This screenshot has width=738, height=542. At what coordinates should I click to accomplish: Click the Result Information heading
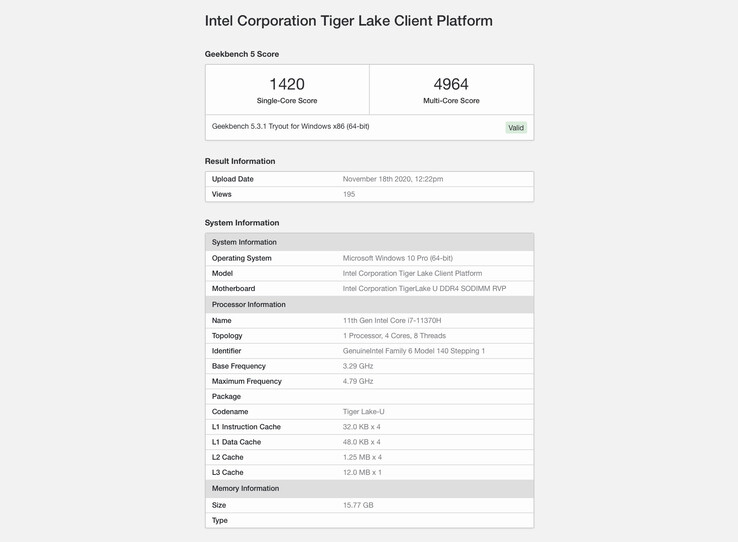240,161
